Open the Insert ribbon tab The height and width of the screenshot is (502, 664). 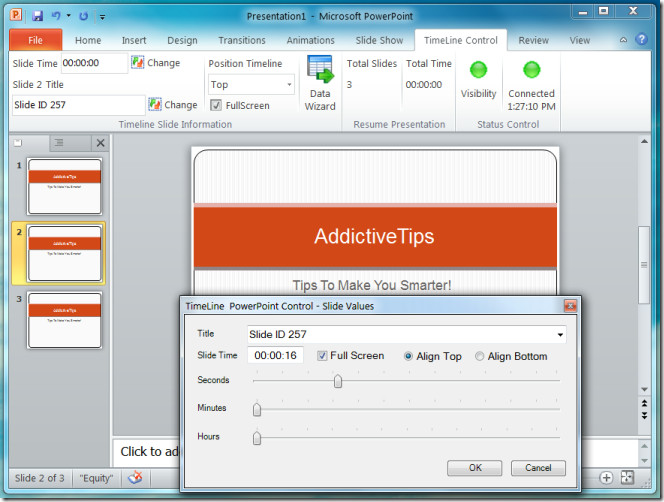[134, 40]
